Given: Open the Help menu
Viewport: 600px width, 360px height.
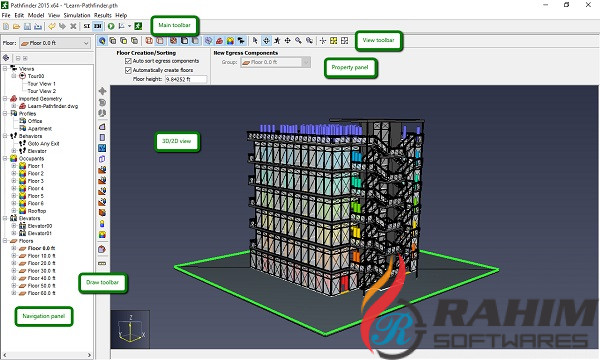Looking at the screenshot, I should coord(121,15).
